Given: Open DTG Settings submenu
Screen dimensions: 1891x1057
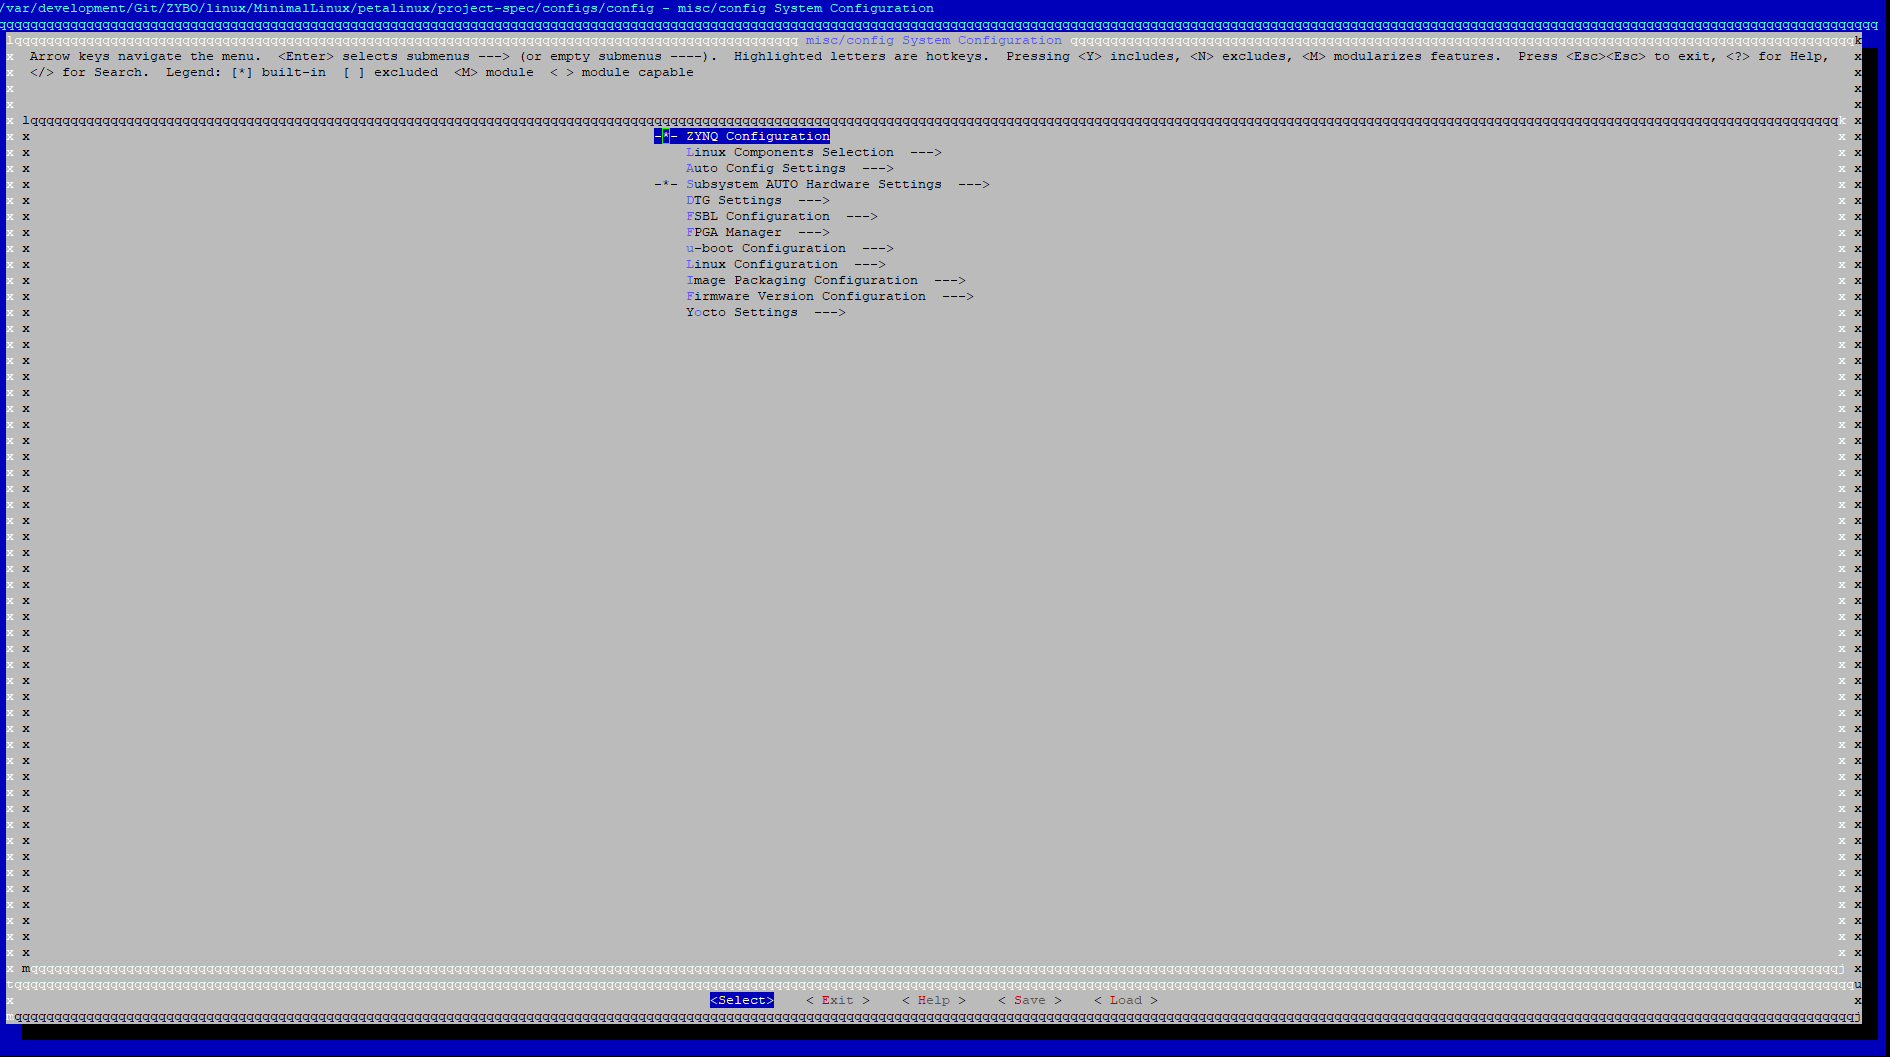Looking at the screenshot, I should 758,200.
